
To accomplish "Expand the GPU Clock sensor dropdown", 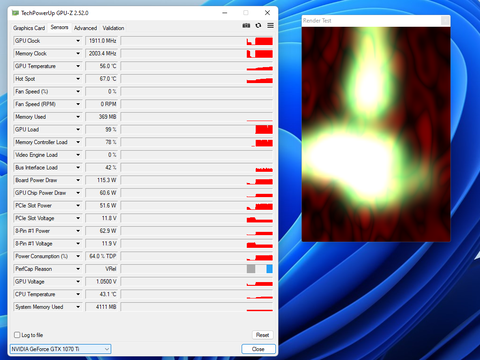I will (x=78, y=41).
